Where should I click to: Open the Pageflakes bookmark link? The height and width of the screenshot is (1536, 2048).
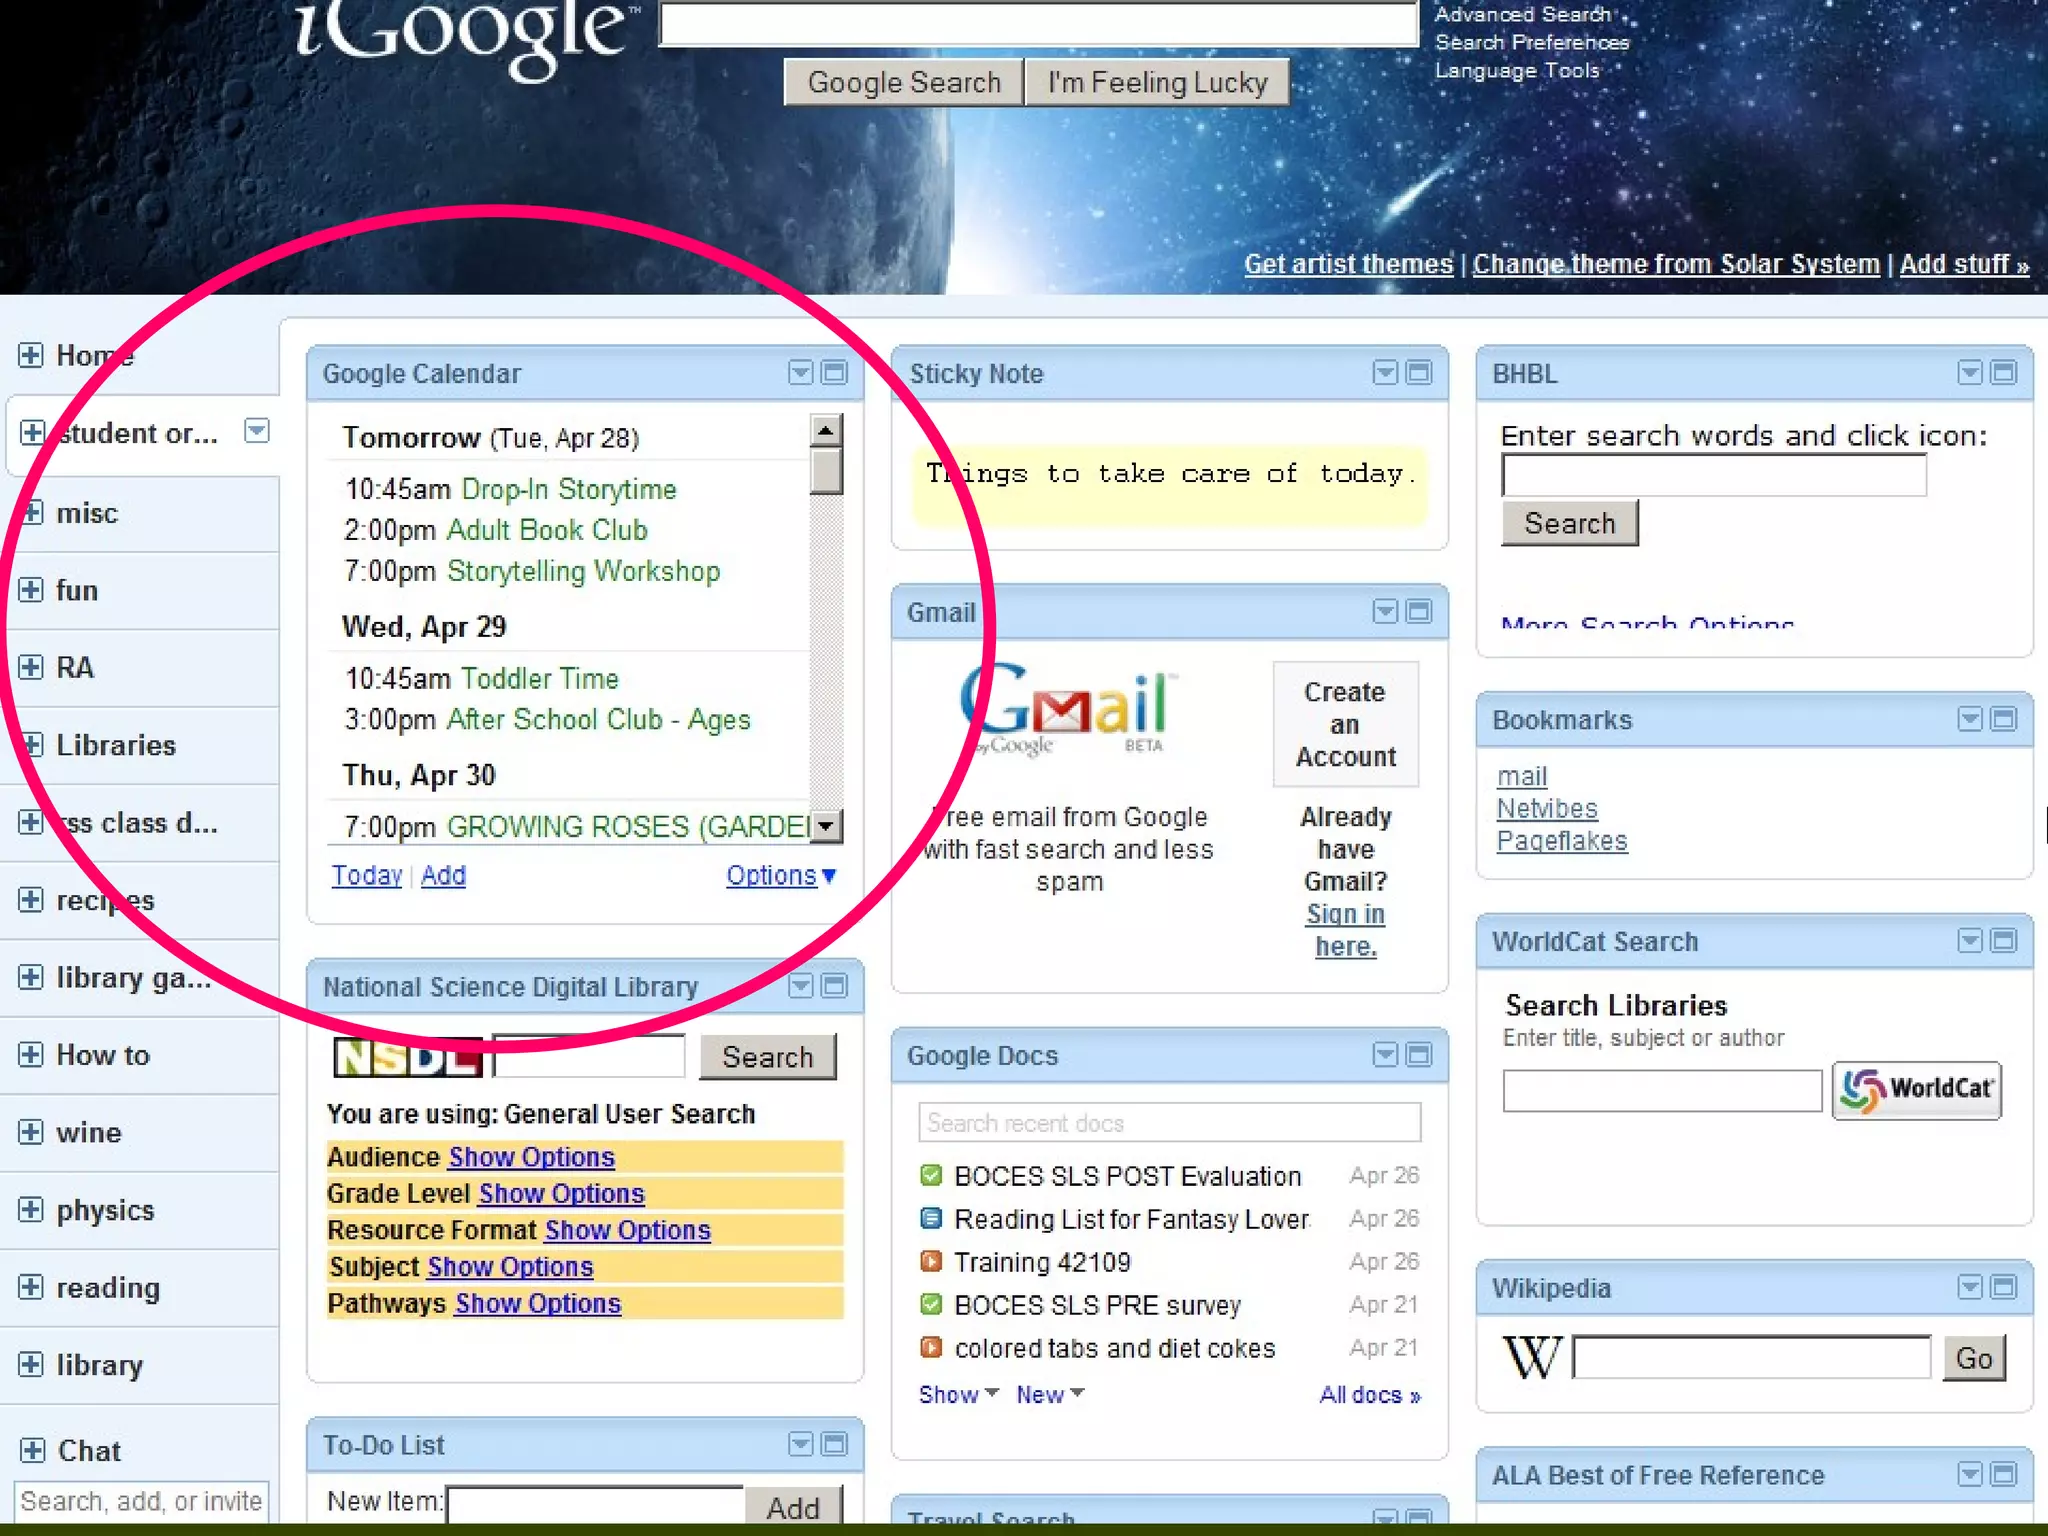pyautogui.click(x=1561, y=841)
